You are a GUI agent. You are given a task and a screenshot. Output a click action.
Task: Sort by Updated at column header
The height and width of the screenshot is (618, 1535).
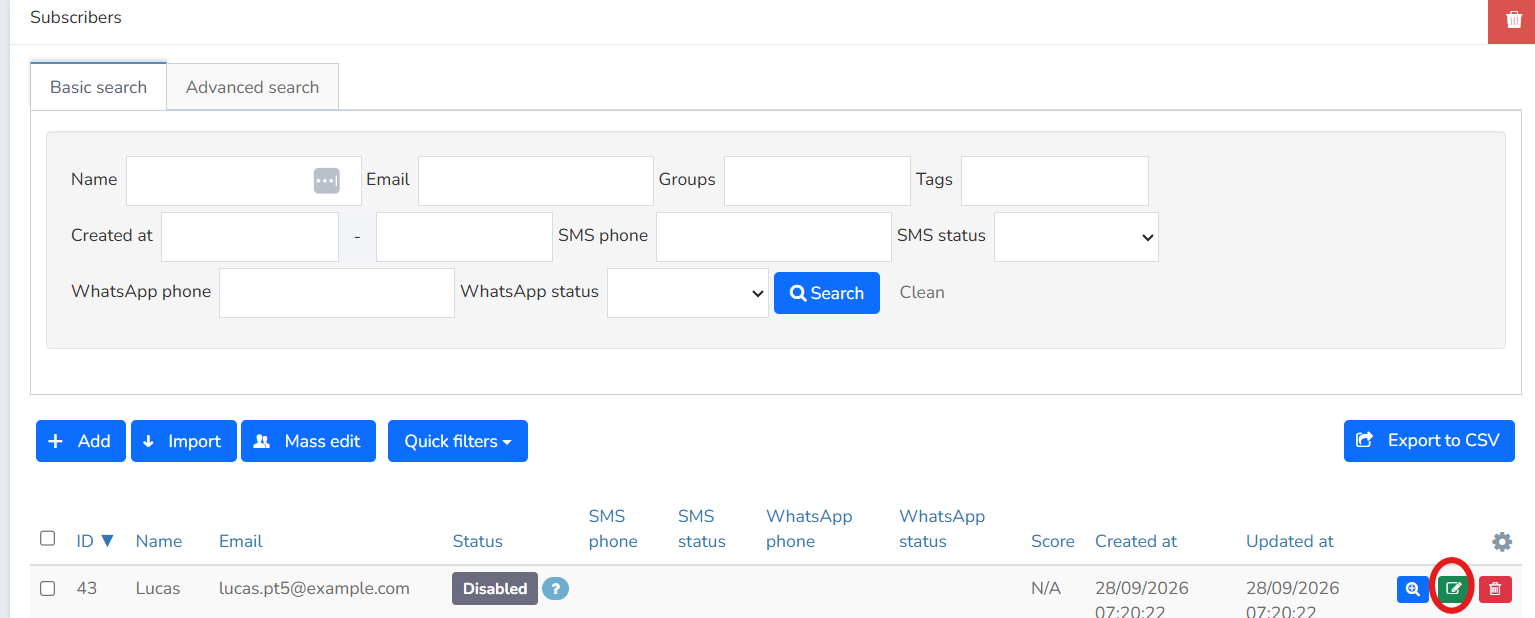coord(1290,541)
